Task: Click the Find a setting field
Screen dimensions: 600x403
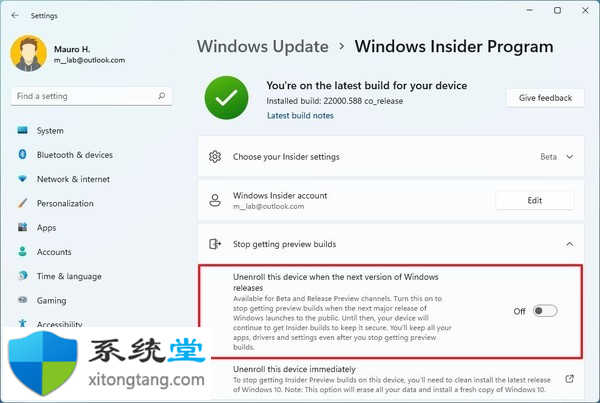Action: (91, 96)
